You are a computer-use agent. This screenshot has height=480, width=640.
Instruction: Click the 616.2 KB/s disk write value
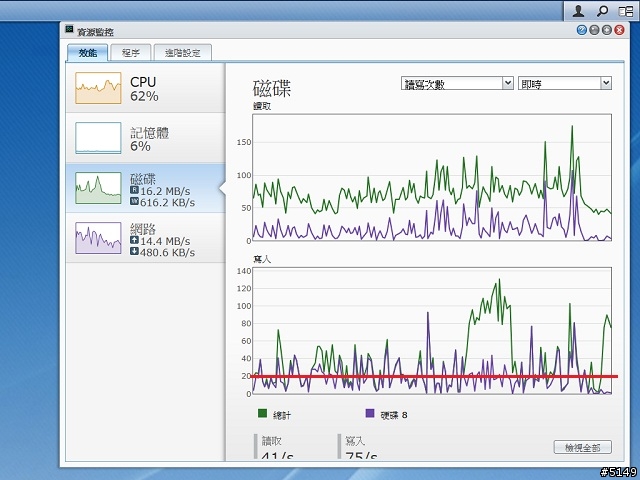pos(167,202)
